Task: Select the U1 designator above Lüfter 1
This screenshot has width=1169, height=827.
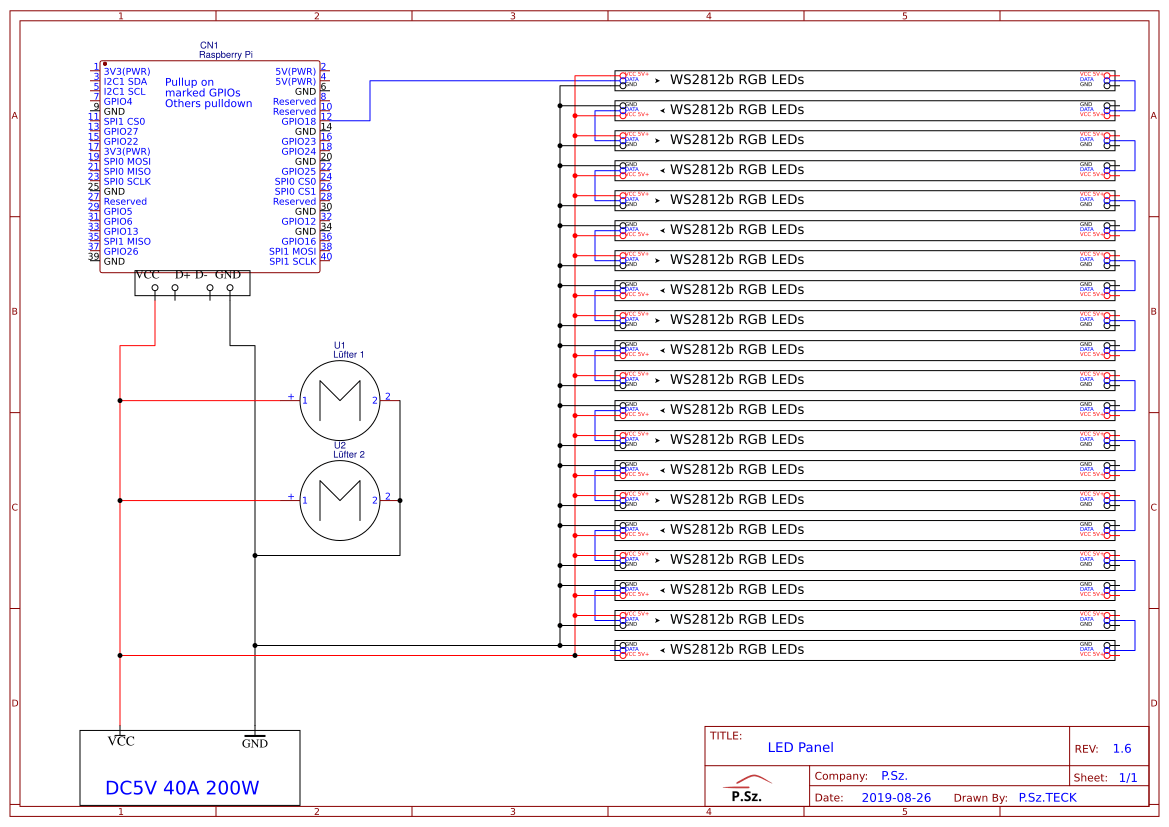Action: coord(339,345)
